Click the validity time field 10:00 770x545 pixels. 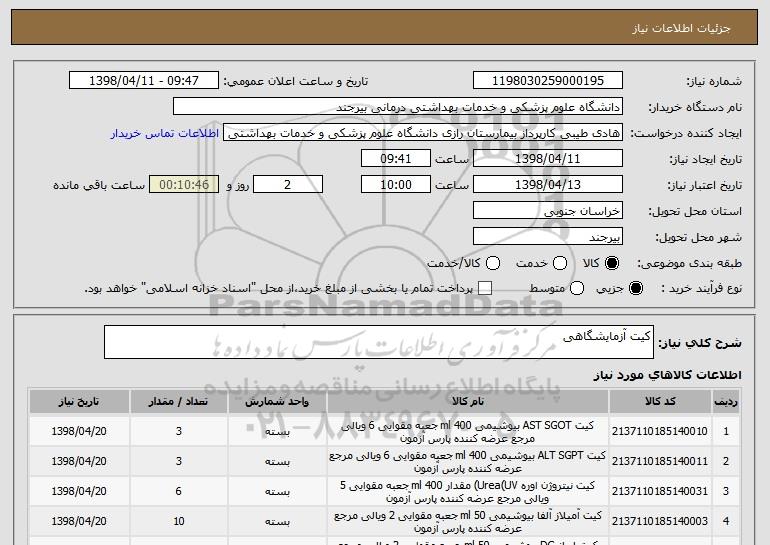click(396, 185)
